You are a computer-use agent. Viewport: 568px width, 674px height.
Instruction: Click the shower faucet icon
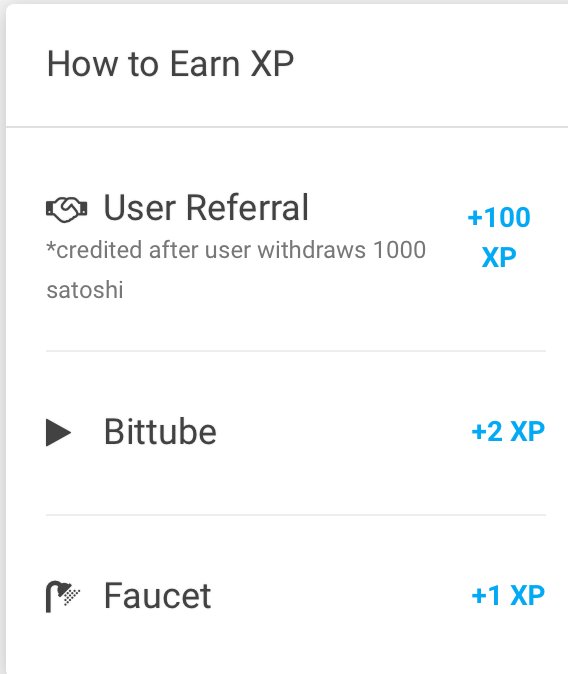pyautogui.click(x=63, y=596)
